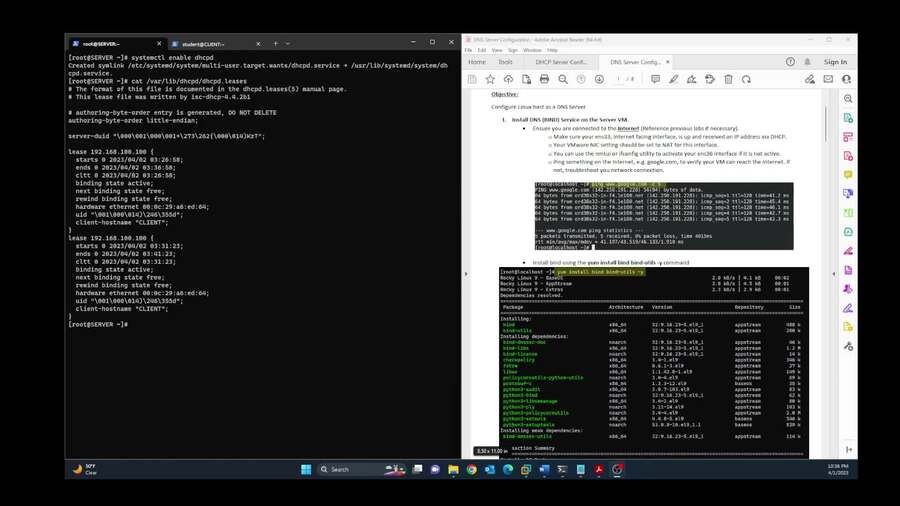Open the View menu in Acrobat
The width and height of the screenshot is (900, 506).
point(497,49)
